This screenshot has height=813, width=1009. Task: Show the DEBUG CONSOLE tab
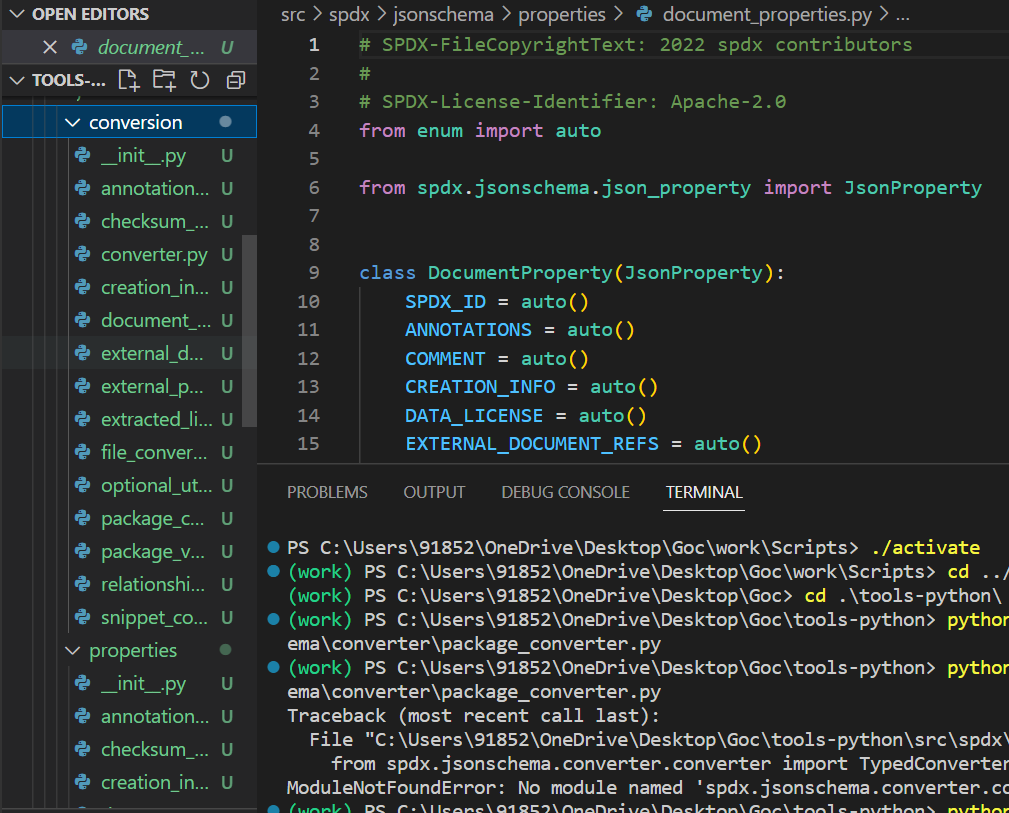click(565, 492)
